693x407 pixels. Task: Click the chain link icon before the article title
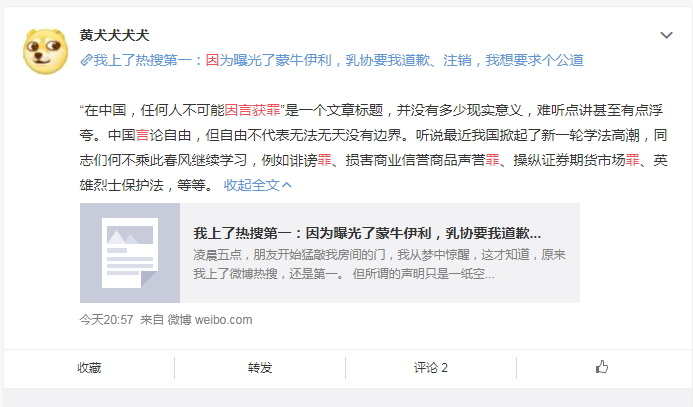click(x=86, y=61)
